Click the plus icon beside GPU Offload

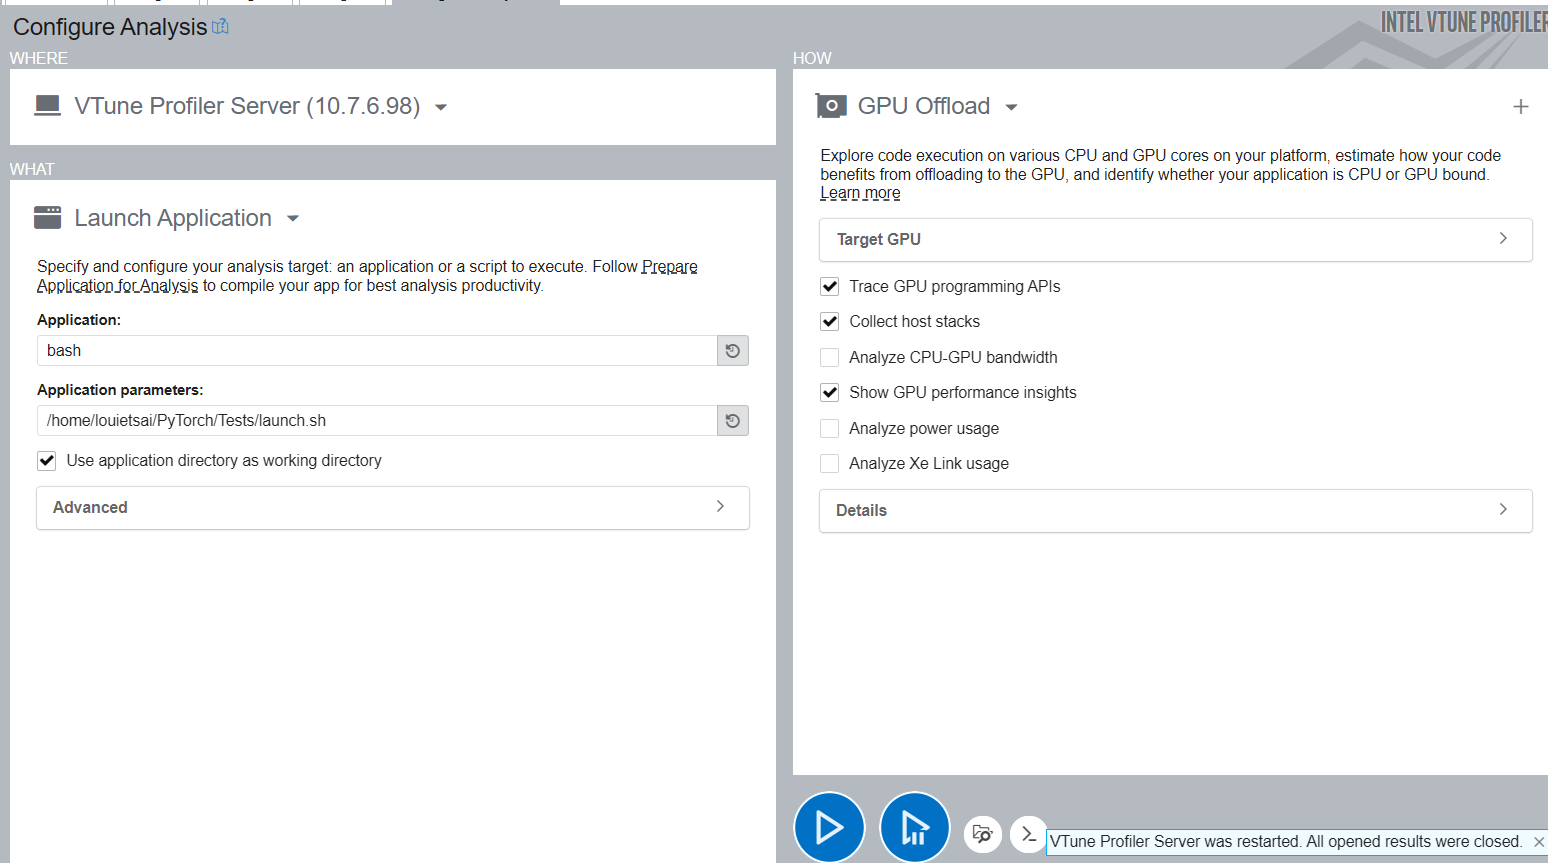point(1520,107)
